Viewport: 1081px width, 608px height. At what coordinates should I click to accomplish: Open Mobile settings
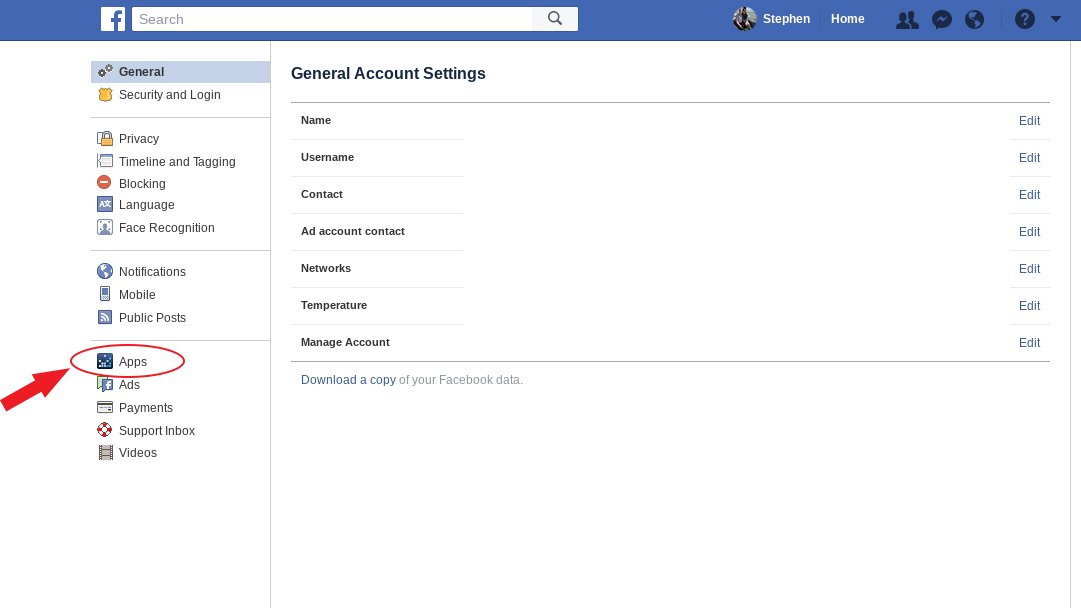click(137, 294)
